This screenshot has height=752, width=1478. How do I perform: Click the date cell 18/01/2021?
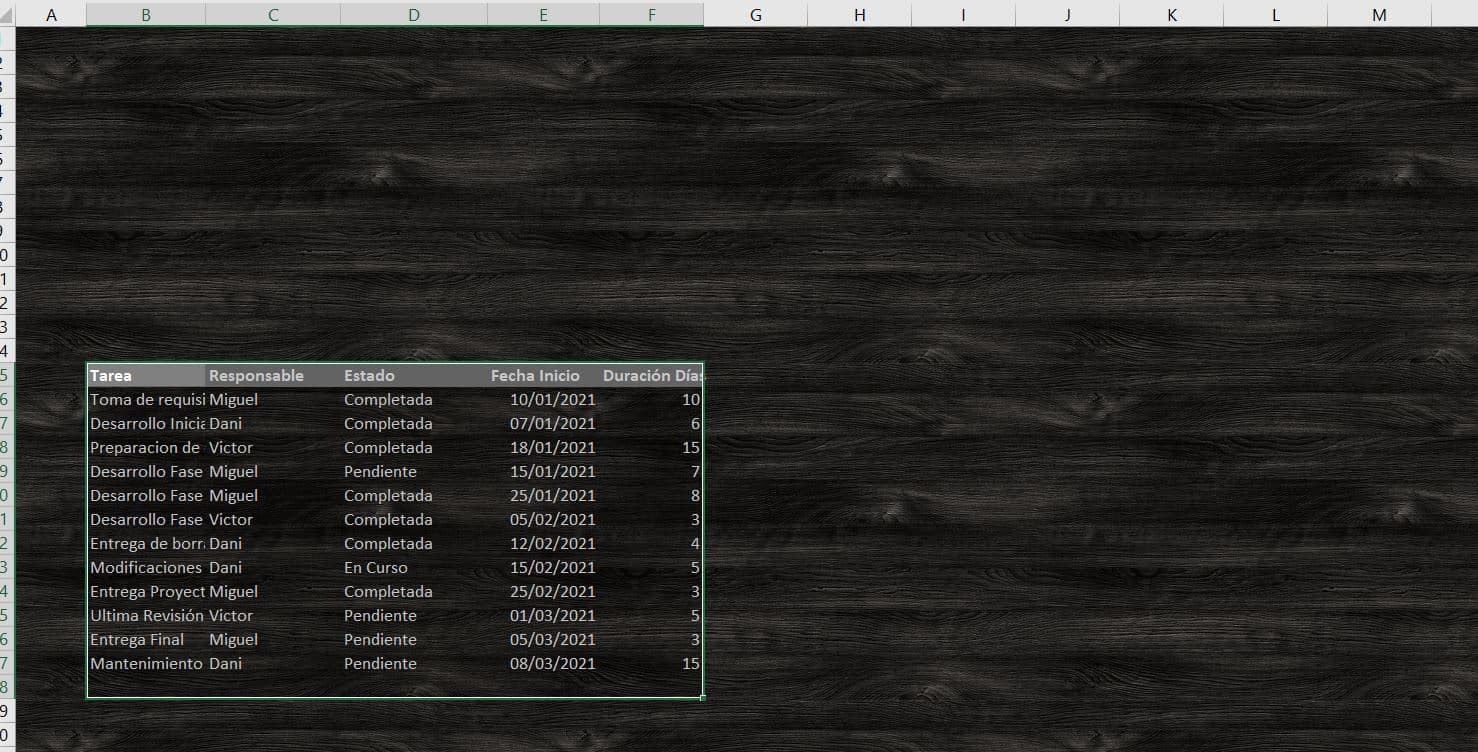543,448
